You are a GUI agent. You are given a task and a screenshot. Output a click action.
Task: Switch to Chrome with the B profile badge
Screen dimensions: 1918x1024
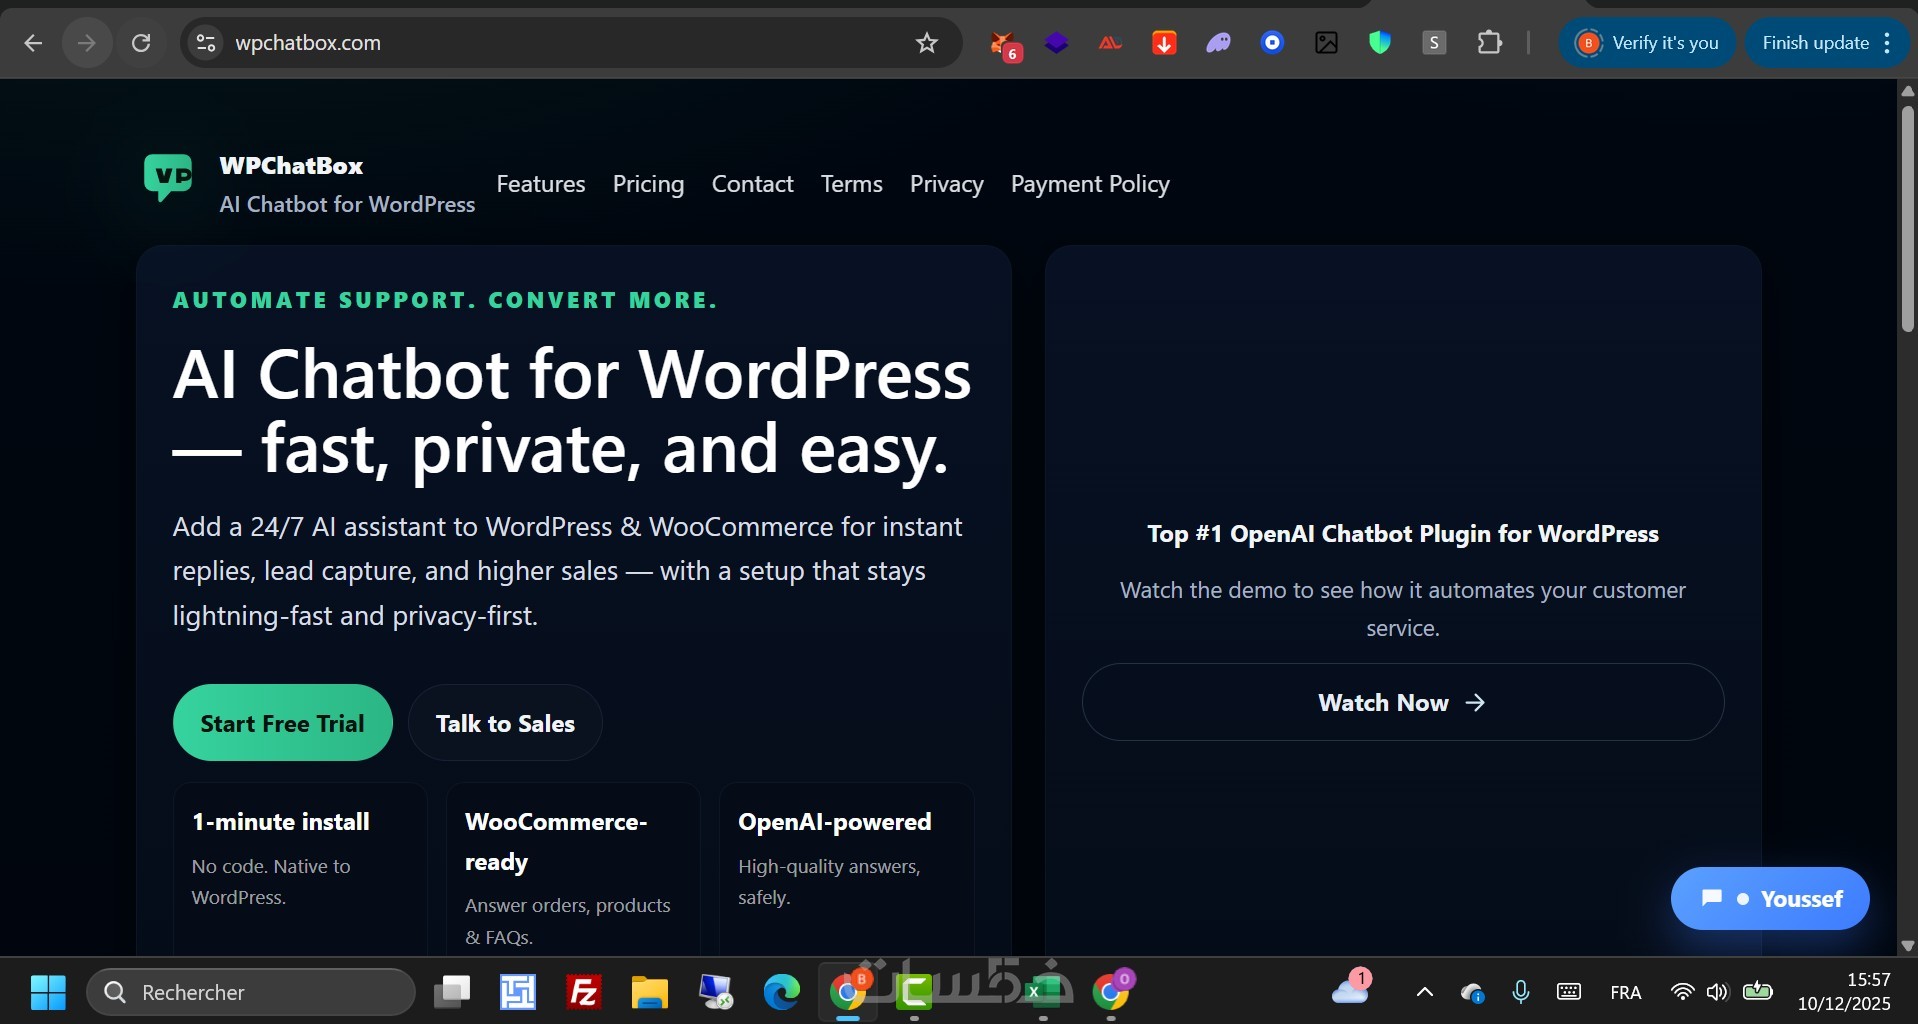(849, 991)
